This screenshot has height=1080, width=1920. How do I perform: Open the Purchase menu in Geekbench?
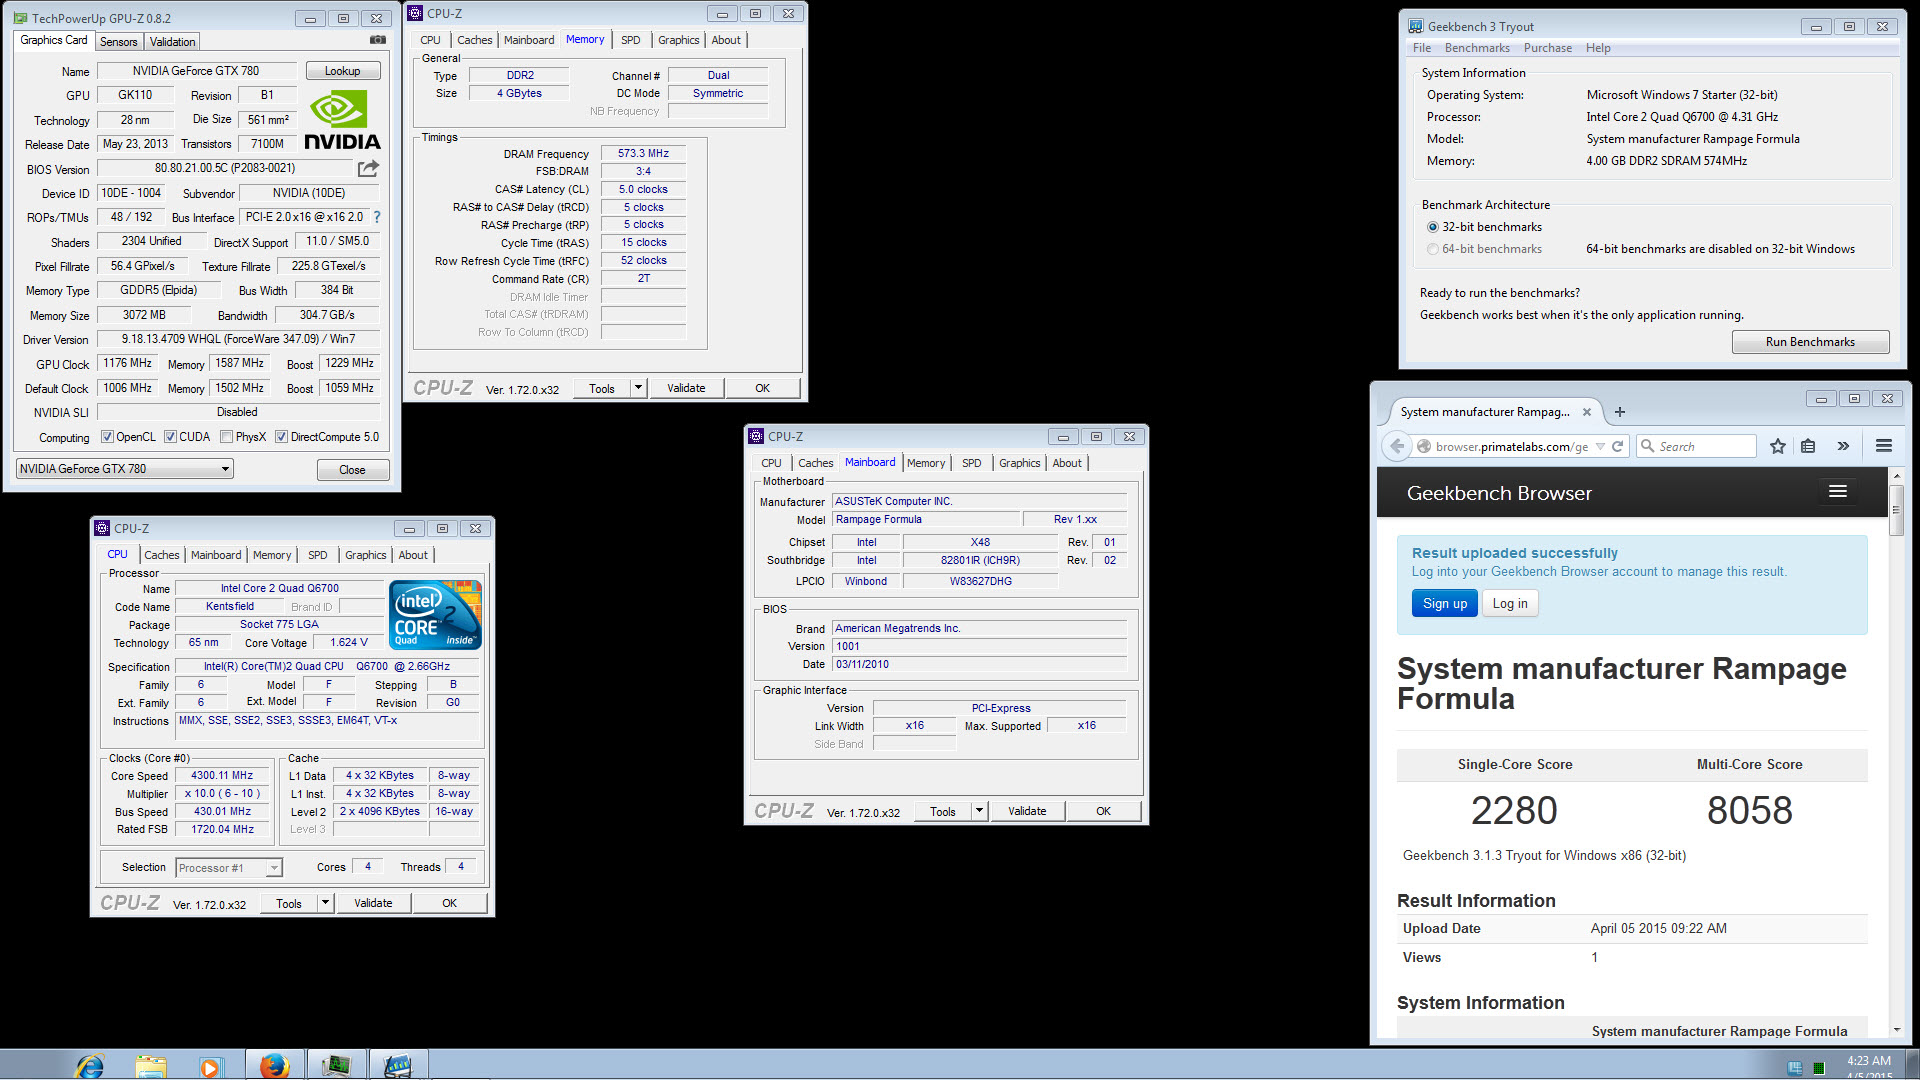click(1547, 48)
